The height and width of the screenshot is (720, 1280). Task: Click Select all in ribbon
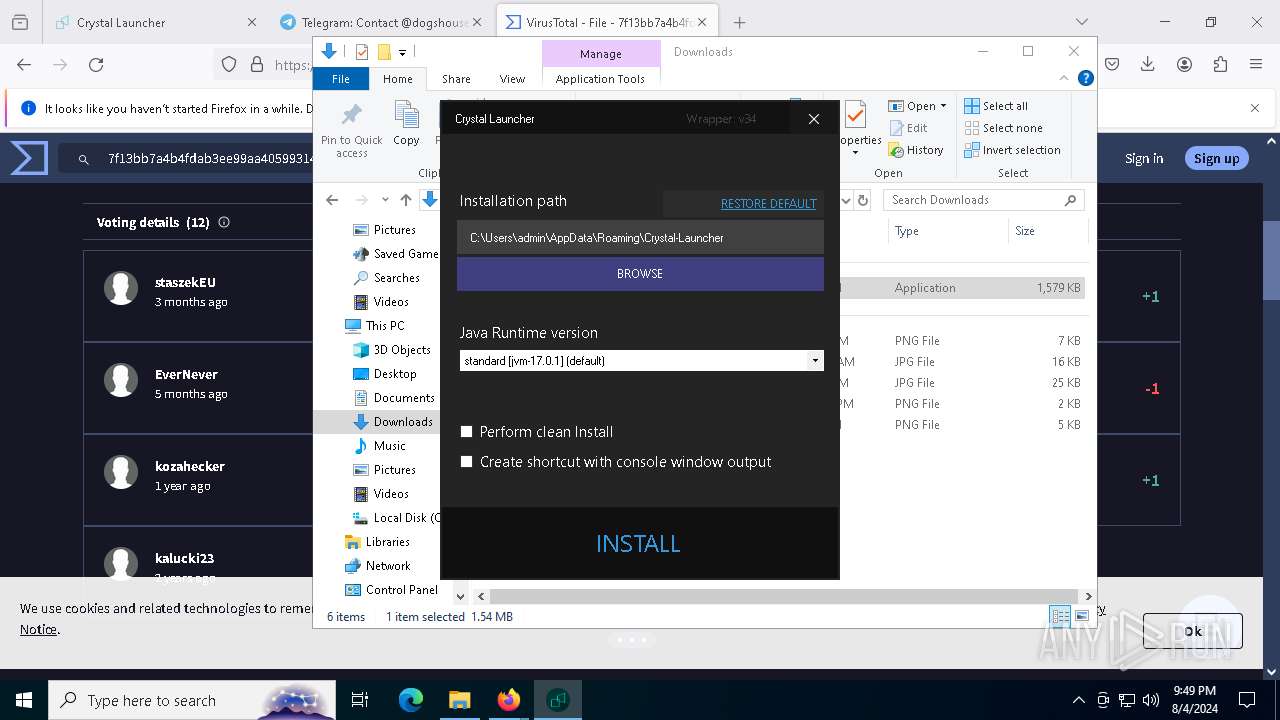coord(996,106)
